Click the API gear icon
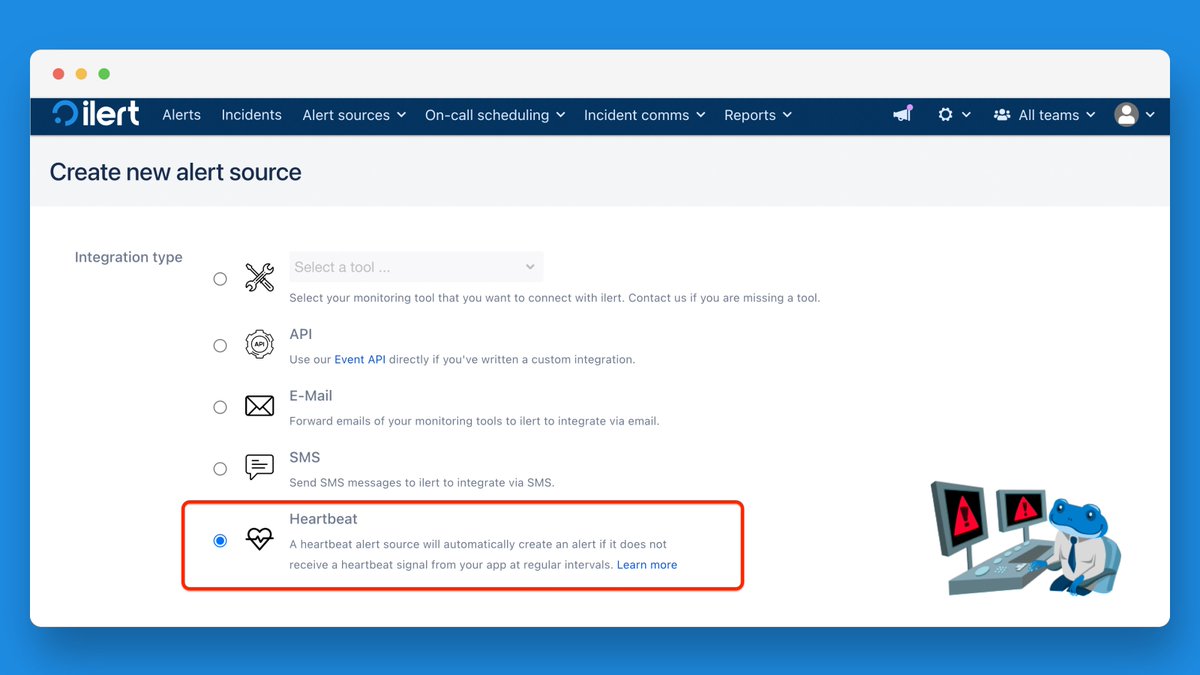Screen dimensions: 1200x675 259,344
